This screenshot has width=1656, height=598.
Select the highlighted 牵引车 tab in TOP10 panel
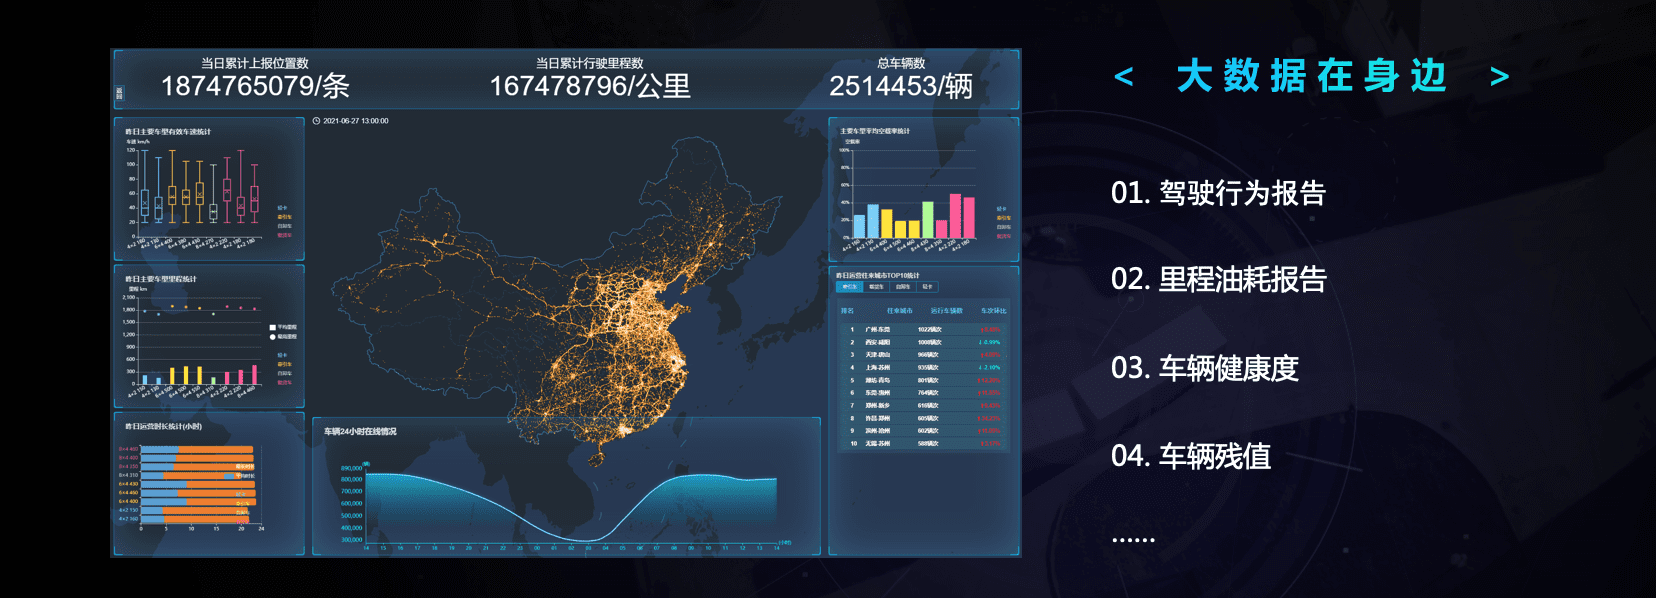849,287
